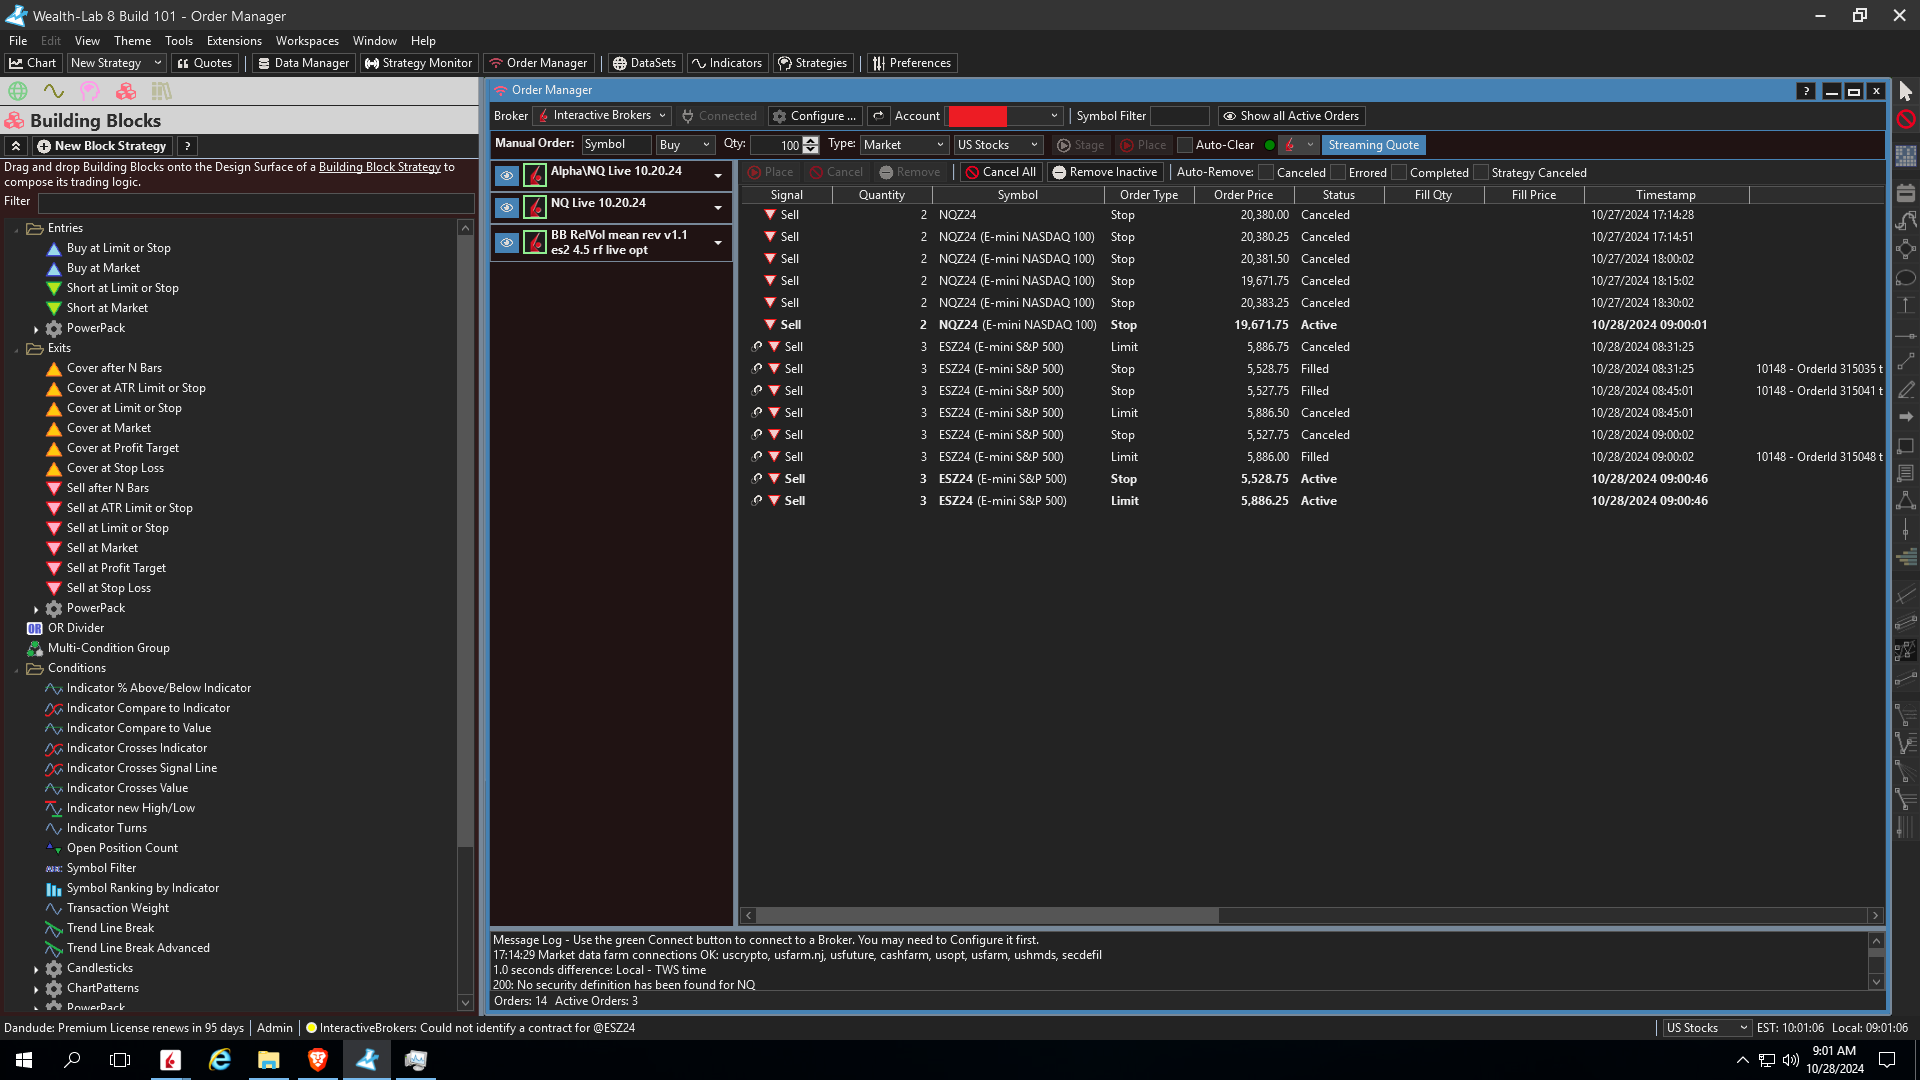
Task: Toggle the Completed auto-remove checkbox
Action: pyautogui.click(x=1399, y=173)
